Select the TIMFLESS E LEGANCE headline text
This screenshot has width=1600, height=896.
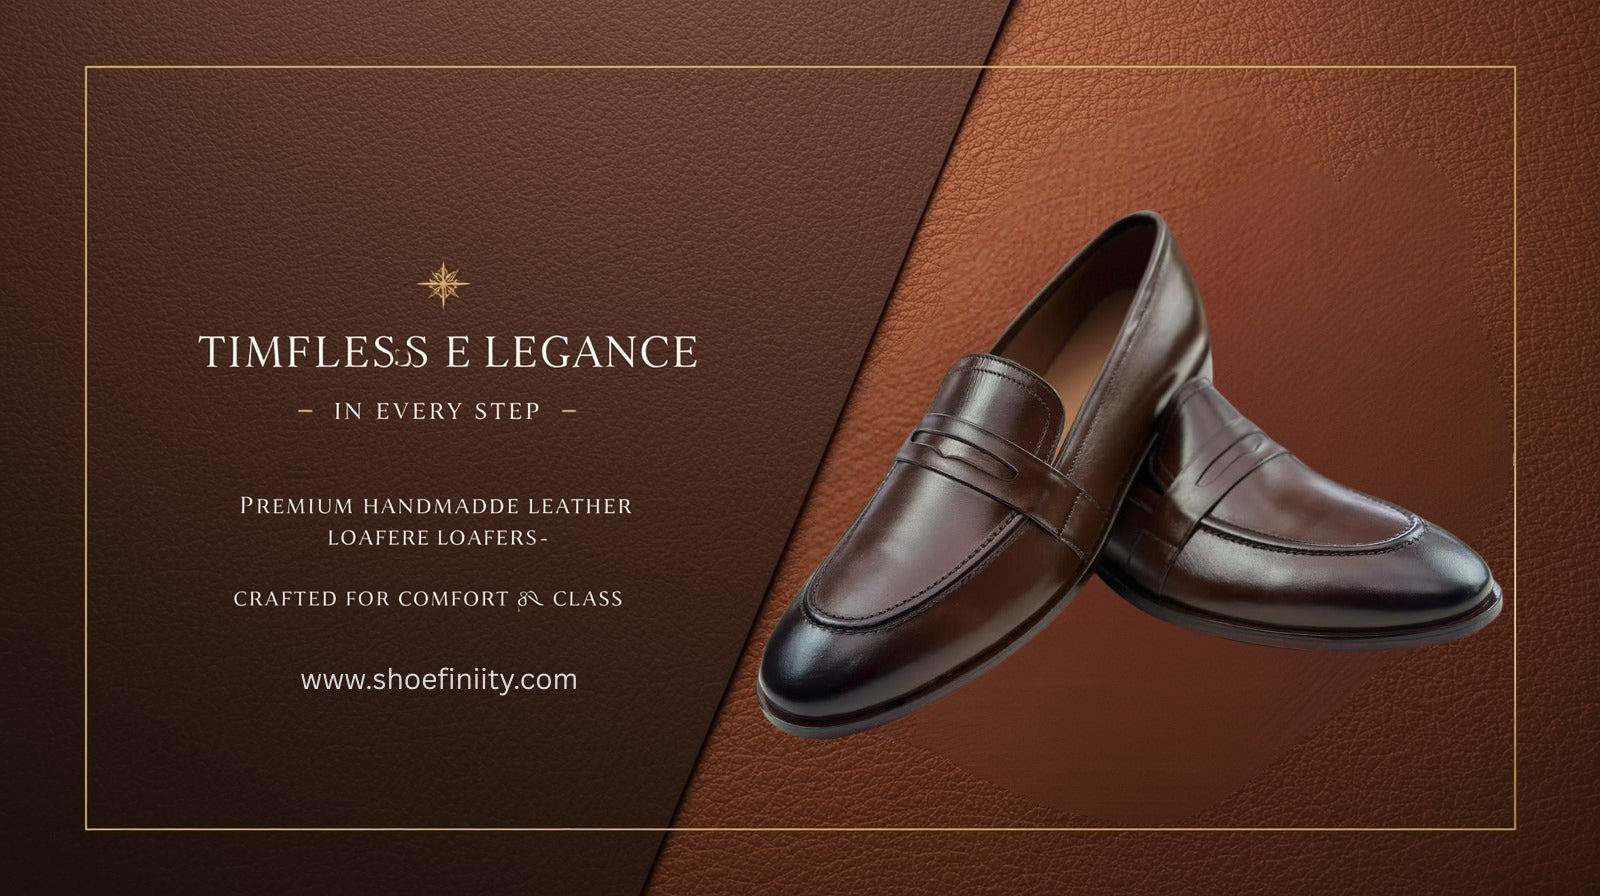click(448, 352)
